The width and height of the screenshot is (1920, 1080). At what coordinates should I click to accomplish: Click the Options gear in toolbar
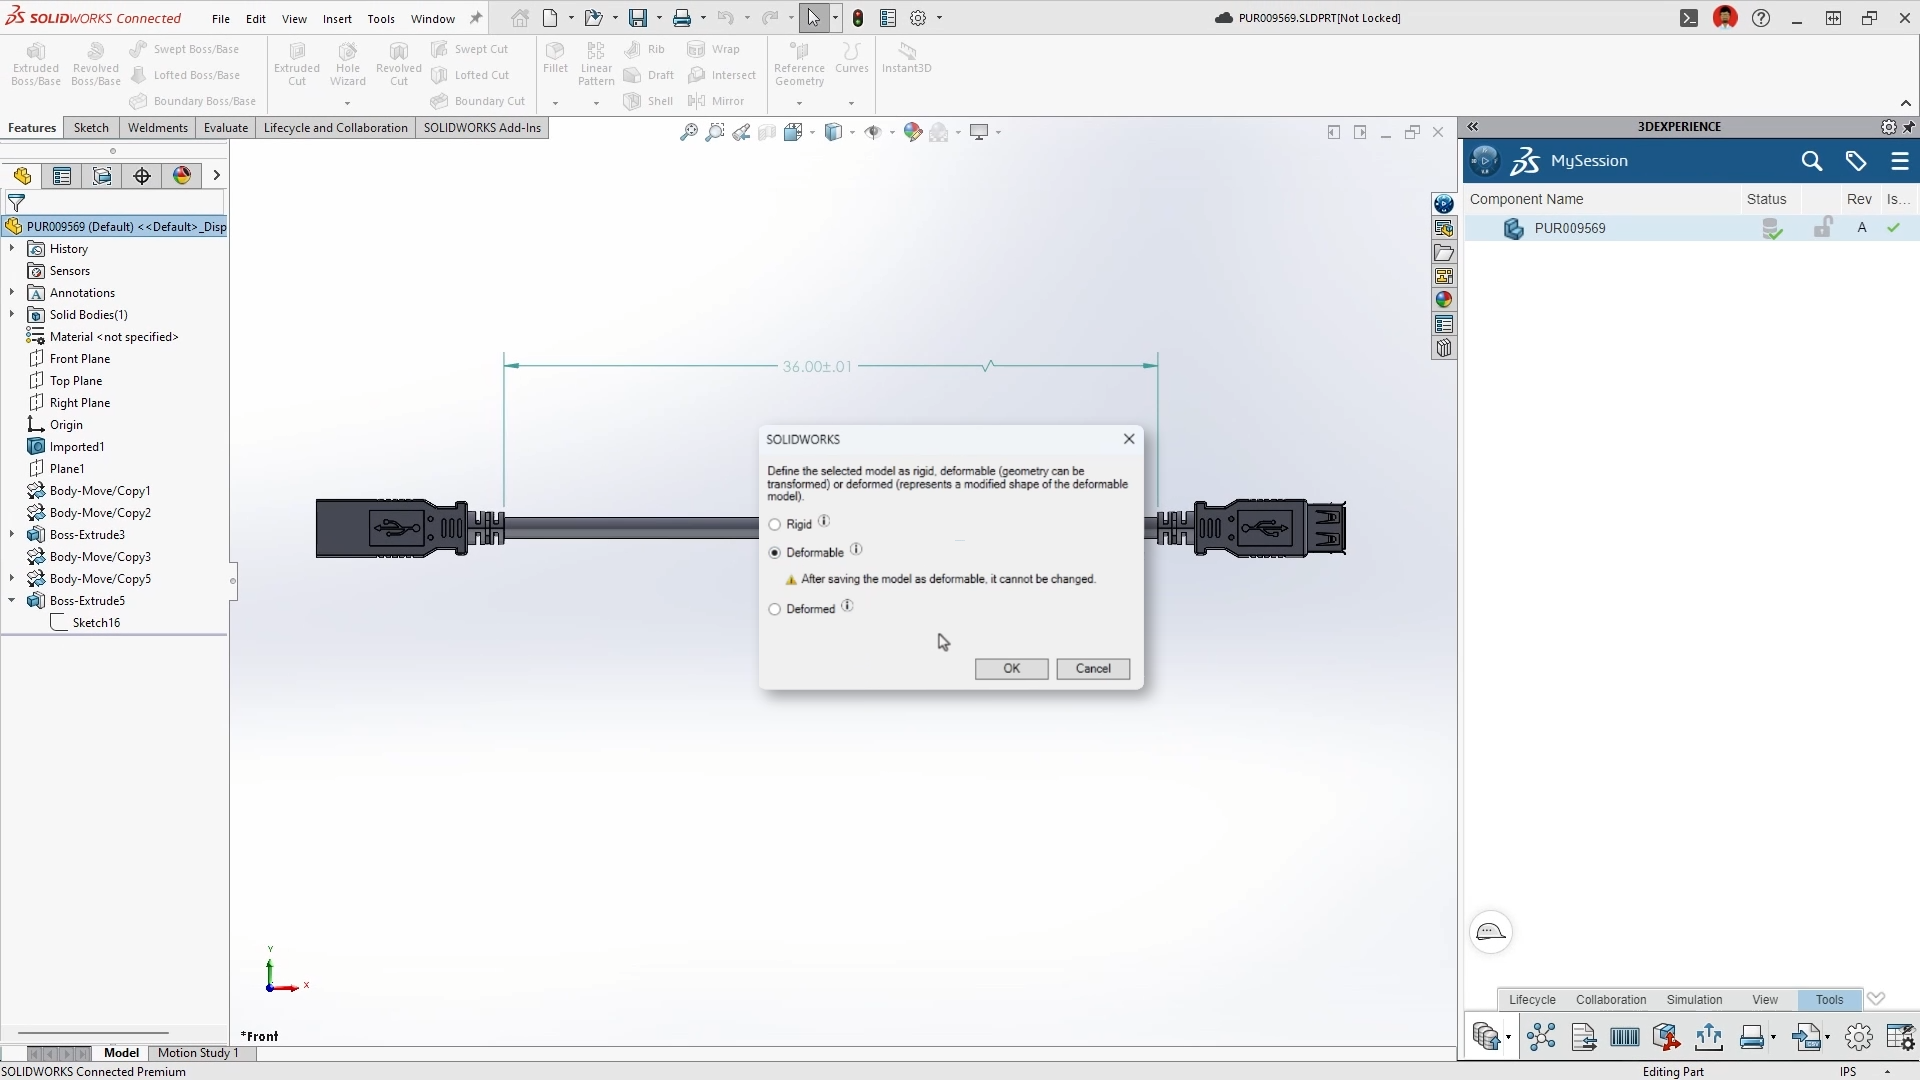pos(918,18)
